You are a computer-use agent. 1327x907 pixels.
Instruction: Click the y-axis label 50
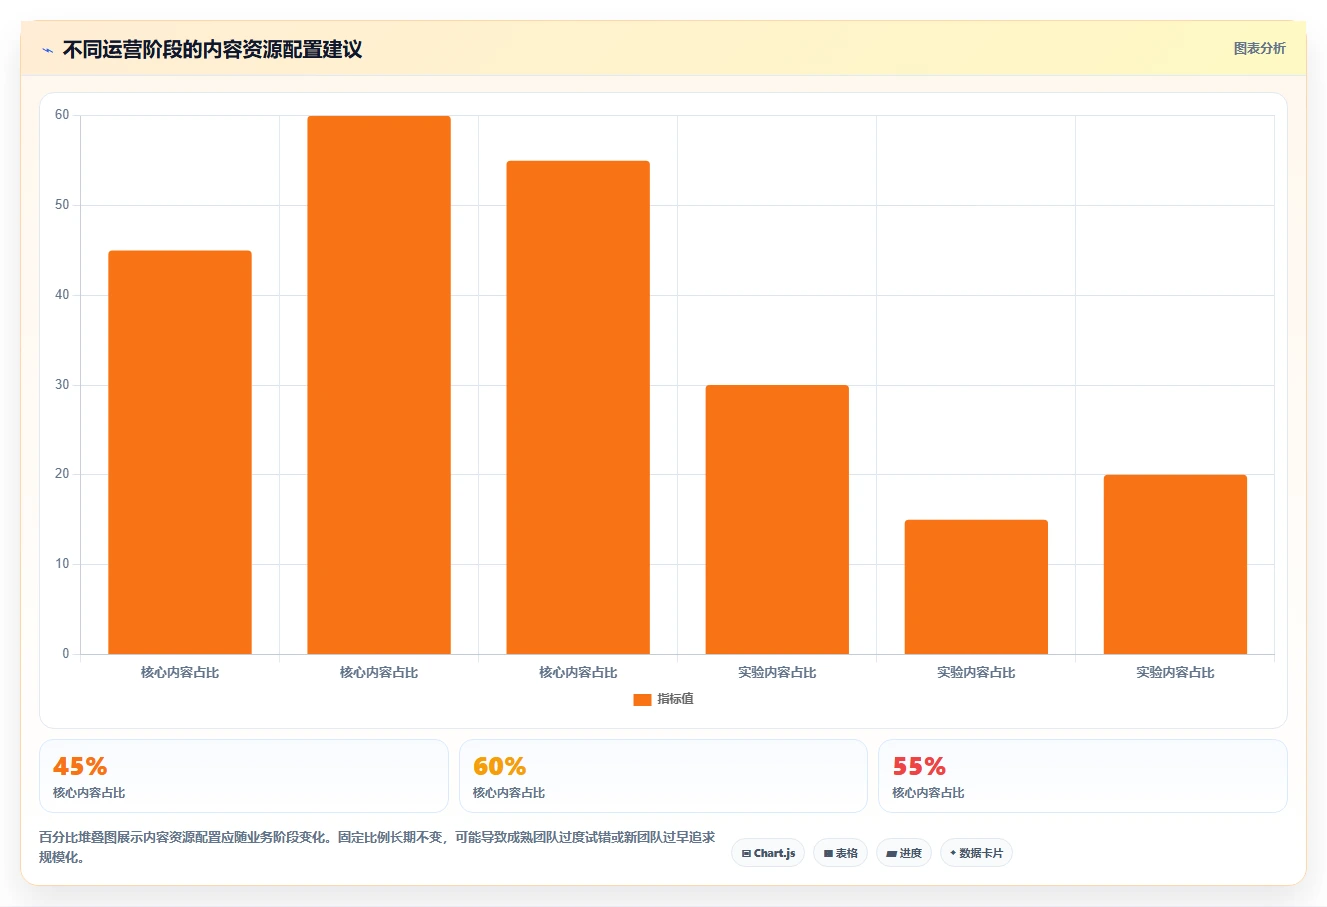click(x=62, y=205)
